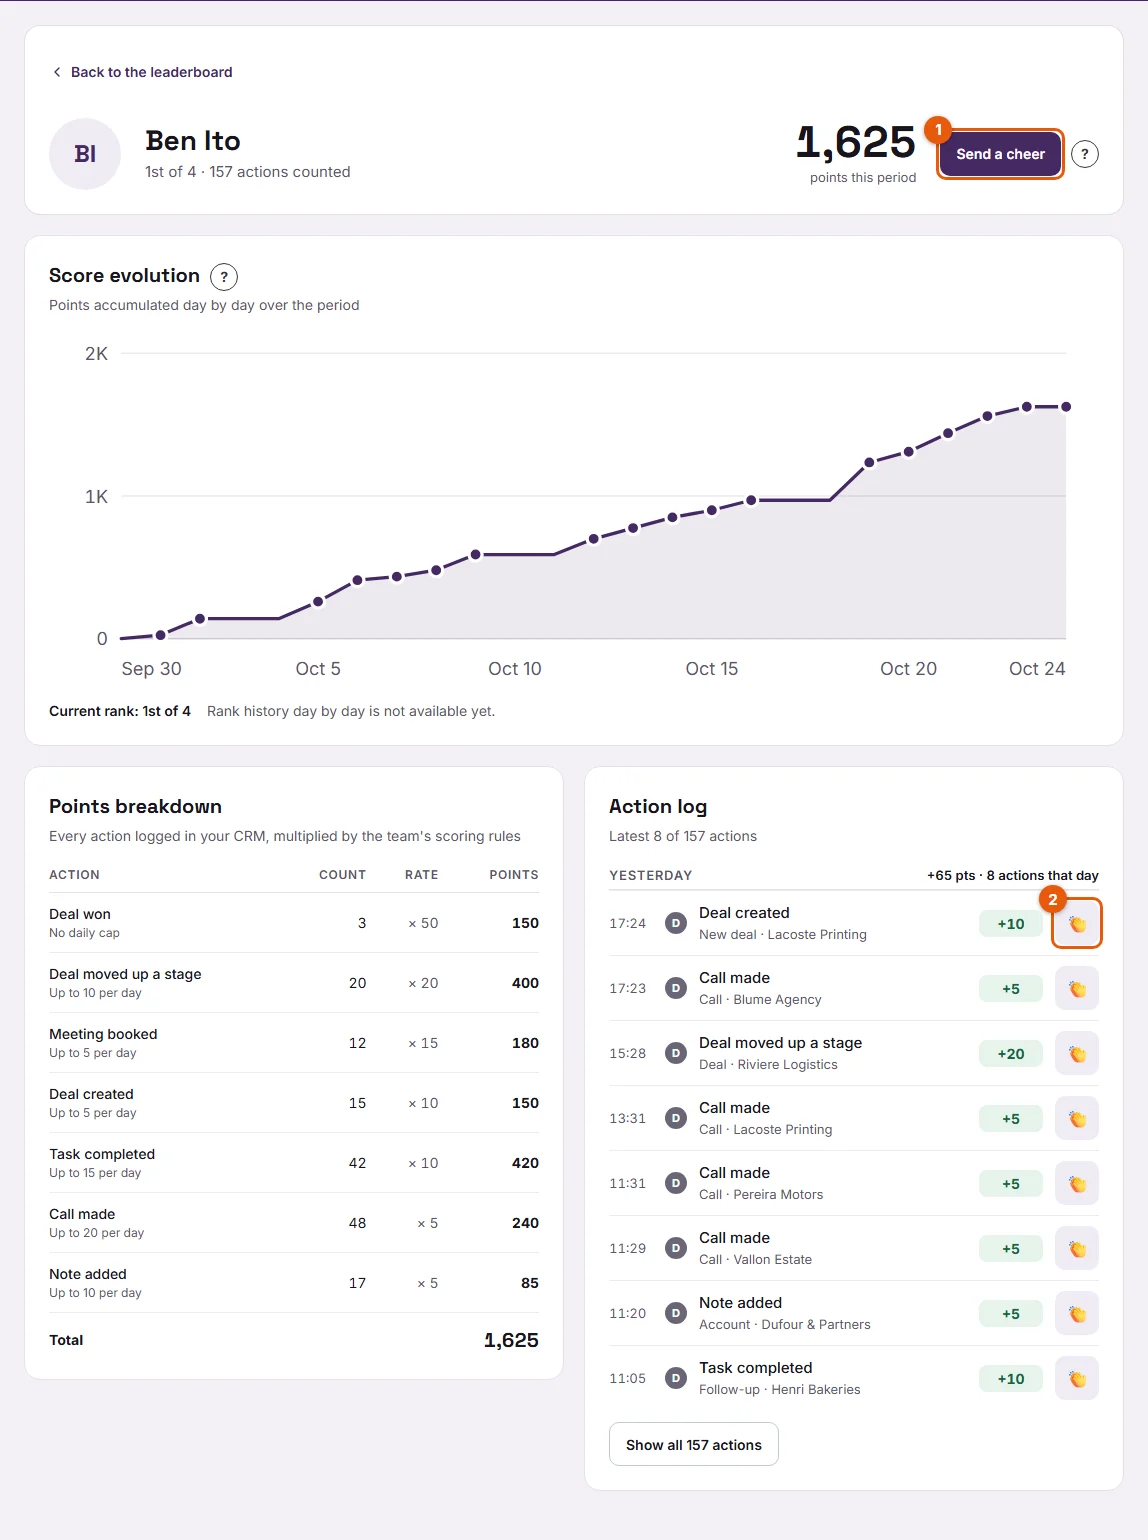This screenshot has width=1148, height=1540.
Task: Cheer the Riviere Logistics deal stage move
Action: (x=1077, y=1054)
